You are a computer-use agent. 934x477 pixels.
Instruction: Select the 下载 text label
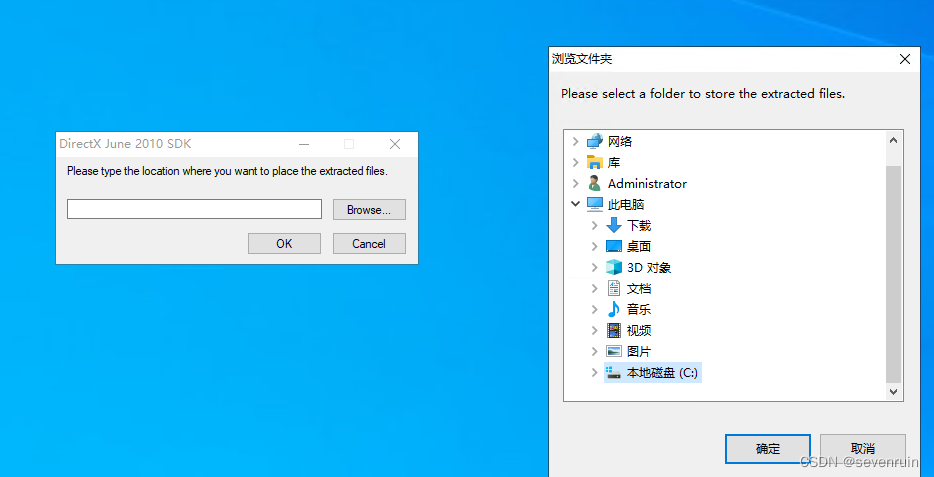(x=639, y=226)
